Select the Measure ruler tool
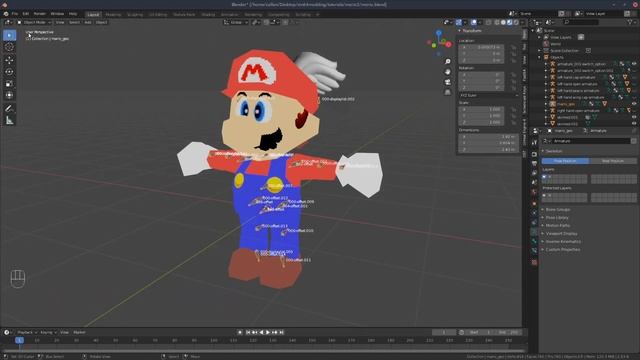Viewport: 640px width, 360px height. click(9, 120)
